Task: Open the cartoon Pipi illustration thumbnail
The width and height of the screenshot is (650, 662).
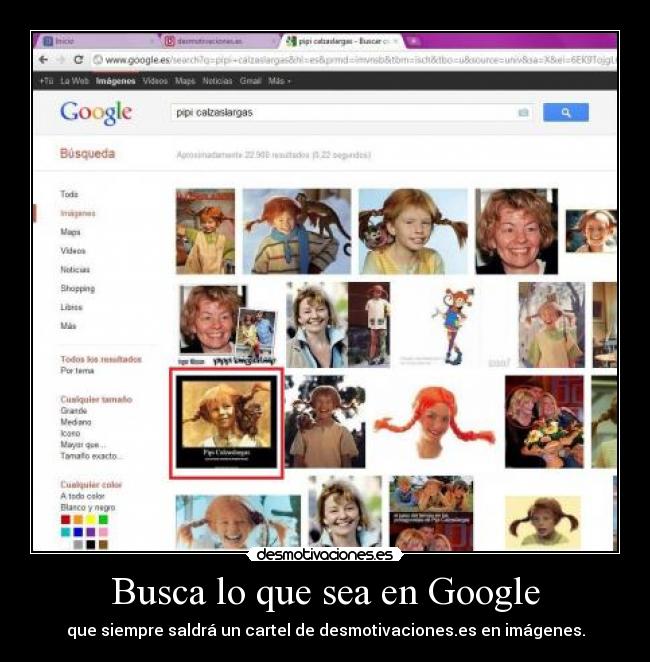Action: click(x=453, y=325)
